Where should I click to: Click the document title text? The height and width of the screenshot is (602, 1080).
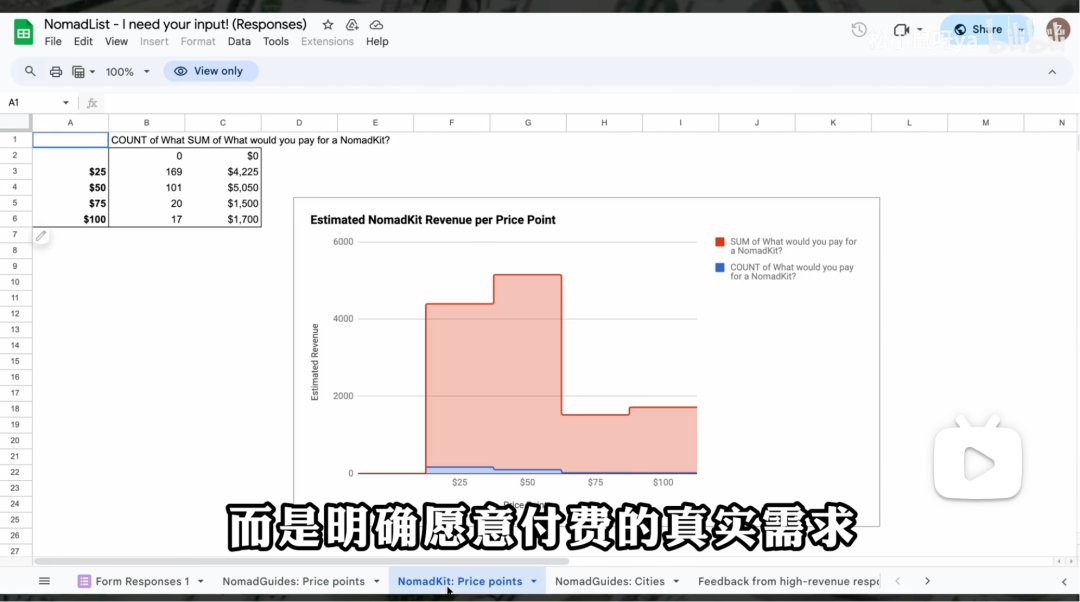[175, 24]
